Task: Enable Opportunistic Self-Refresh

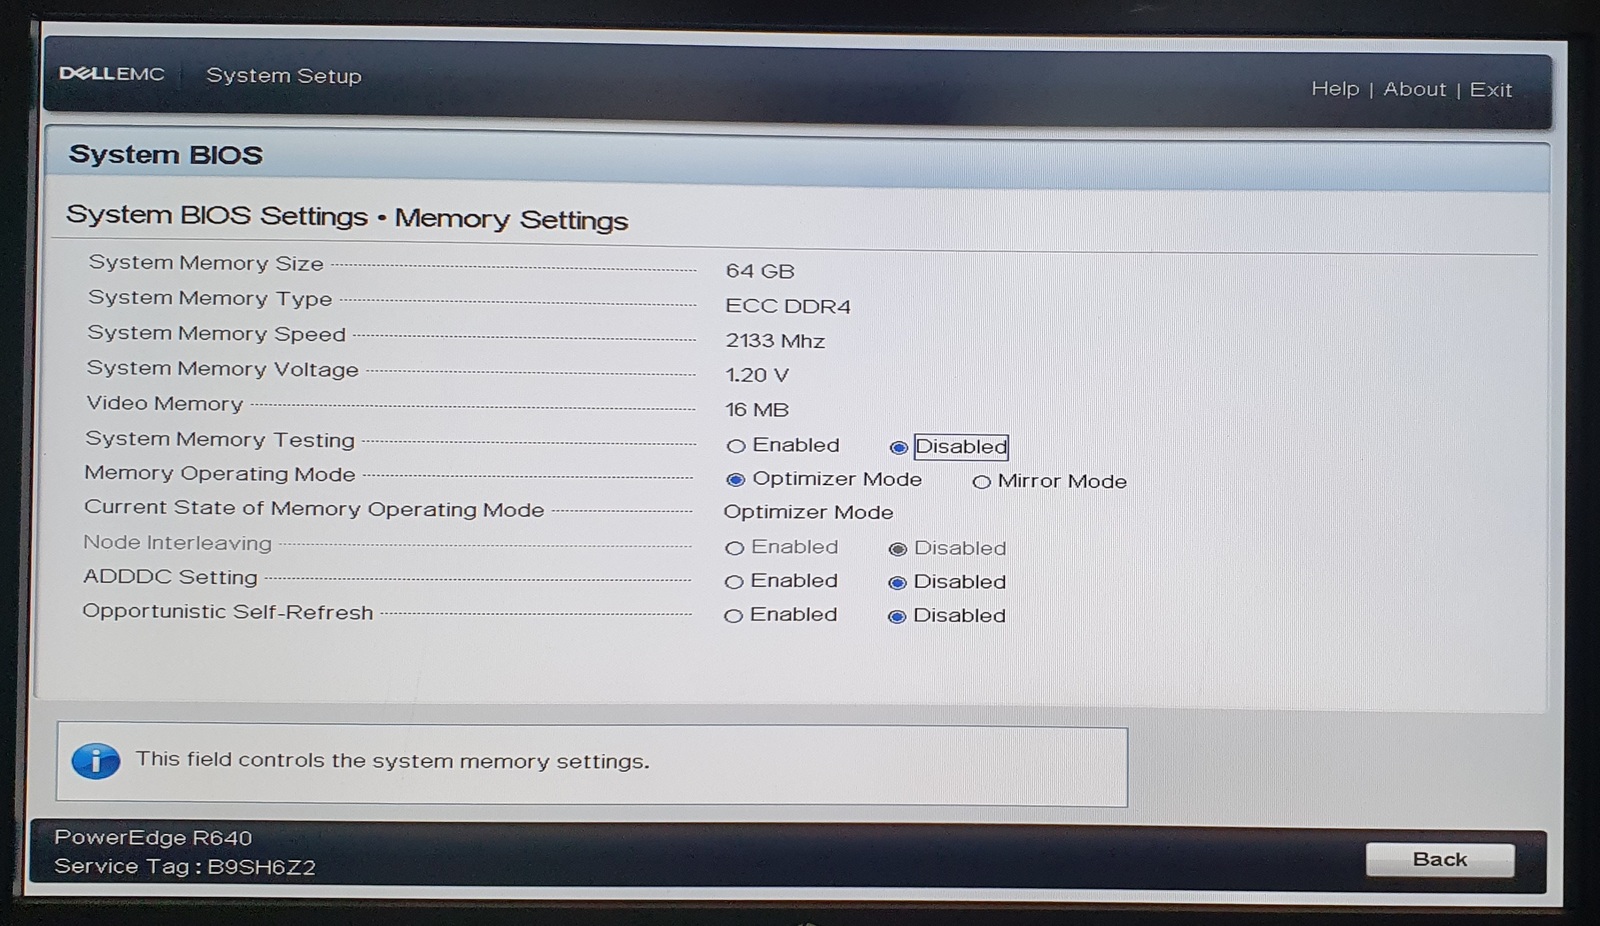Action: click(734, 616)
